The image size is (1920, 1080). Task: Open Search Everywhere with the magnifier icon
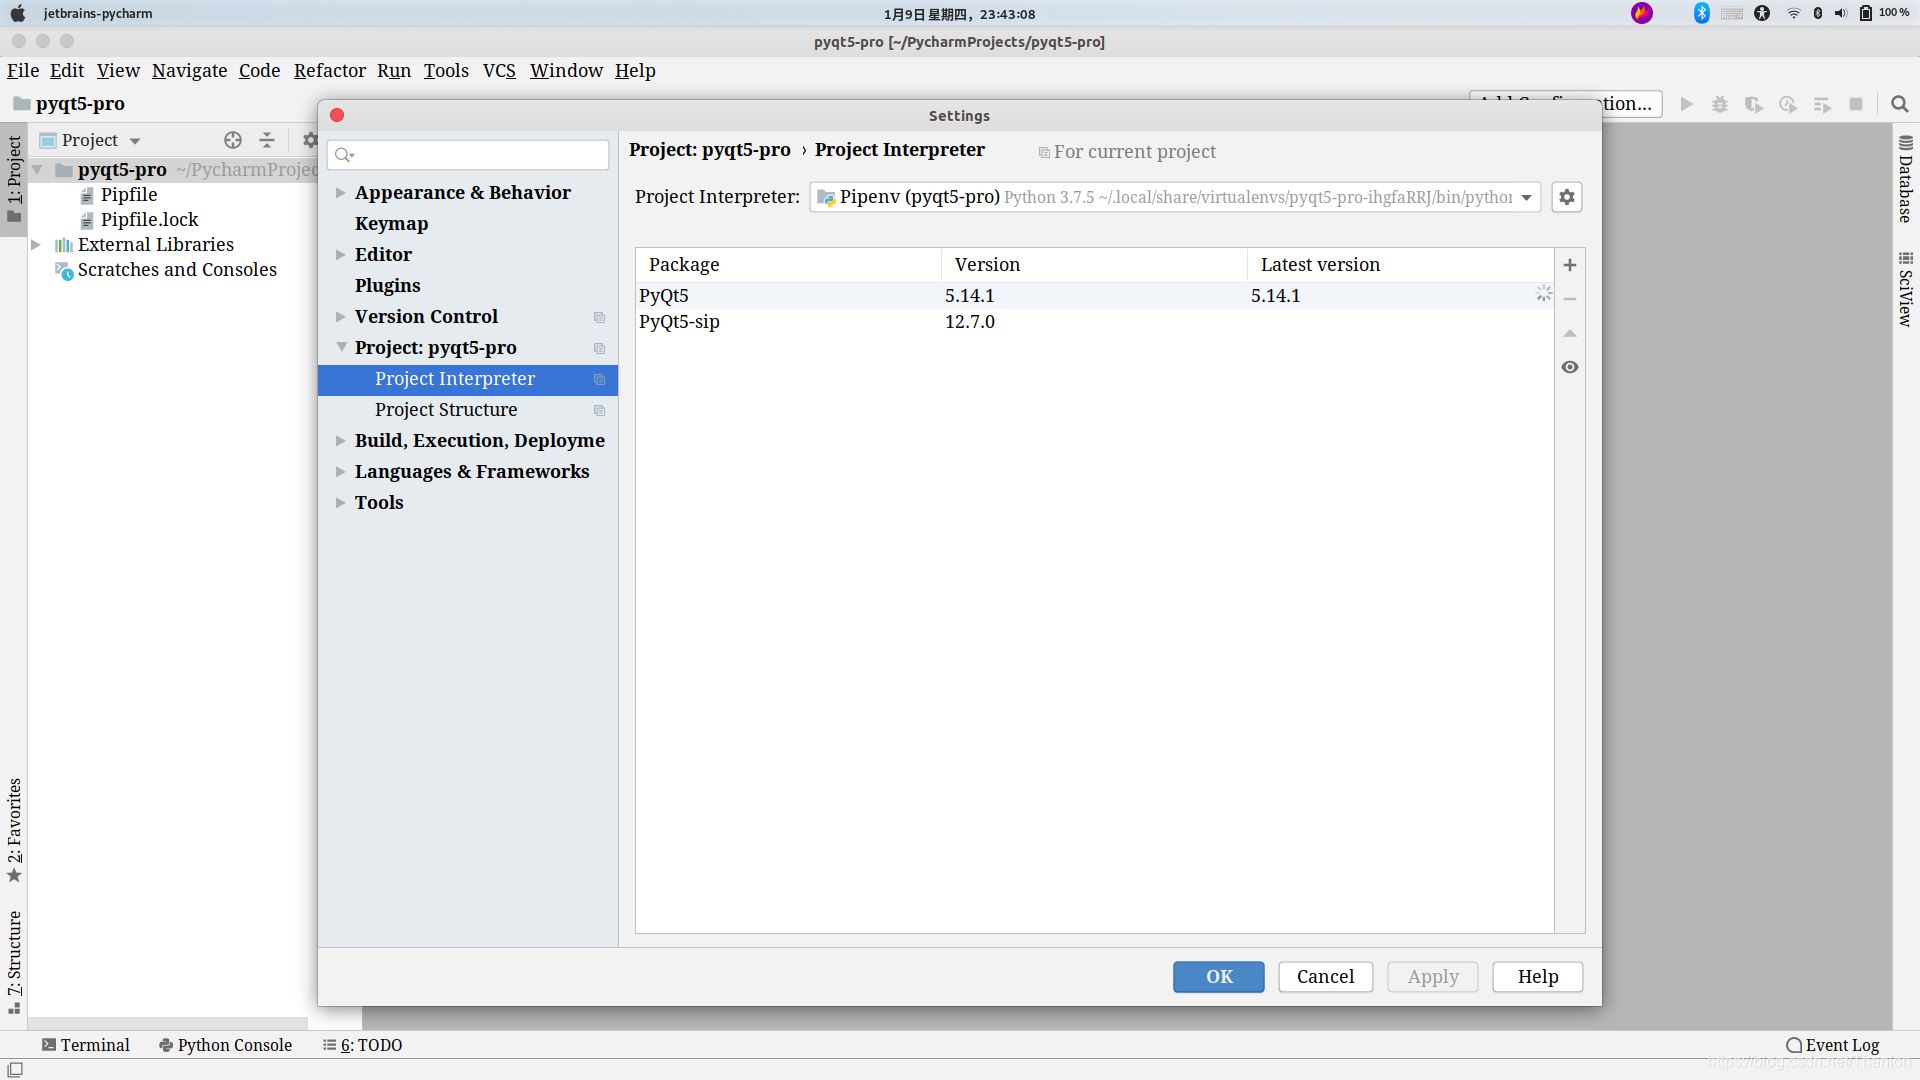click(1899, 104)
